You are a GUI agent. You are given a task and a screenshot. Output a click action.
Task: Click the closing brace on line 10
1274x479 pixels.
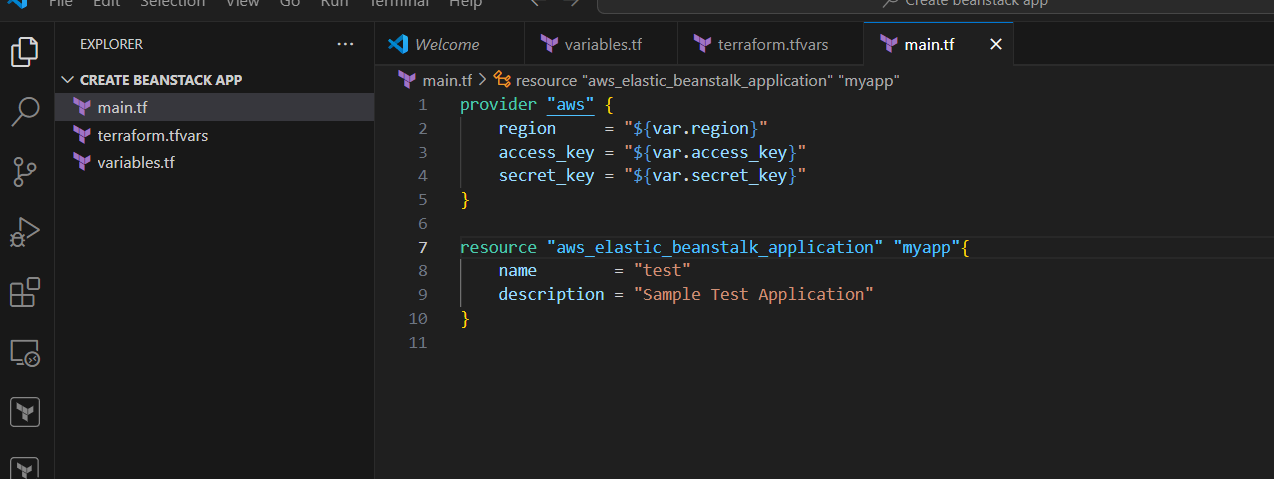[x=464, y=318]
